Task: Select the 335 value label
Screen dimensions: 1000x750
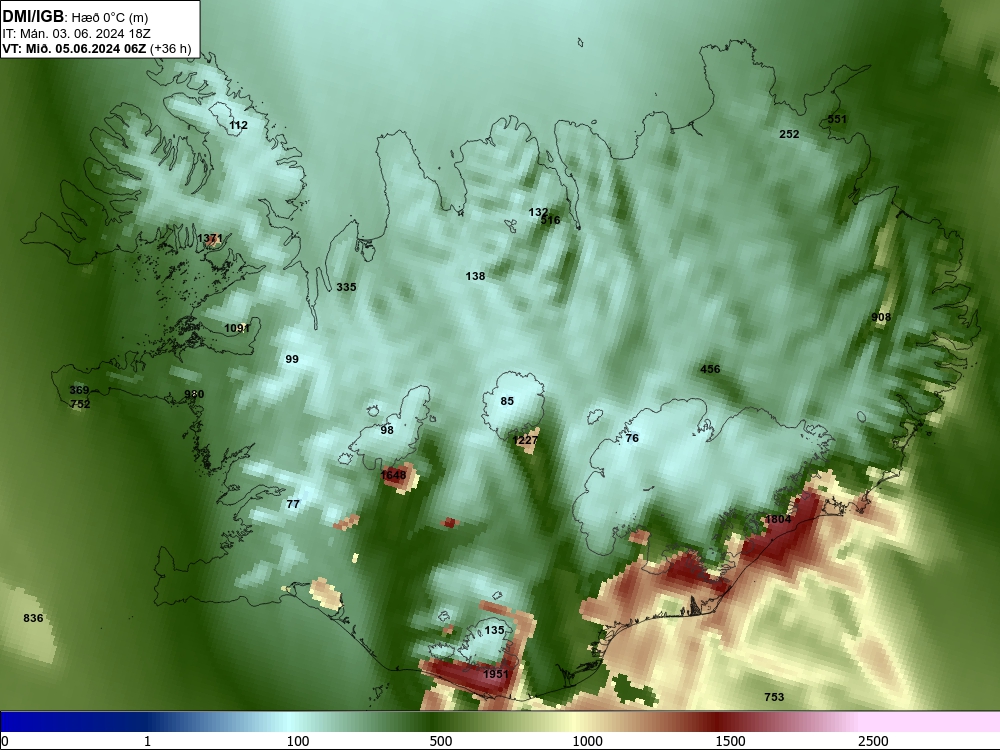Action: point(346,287)
